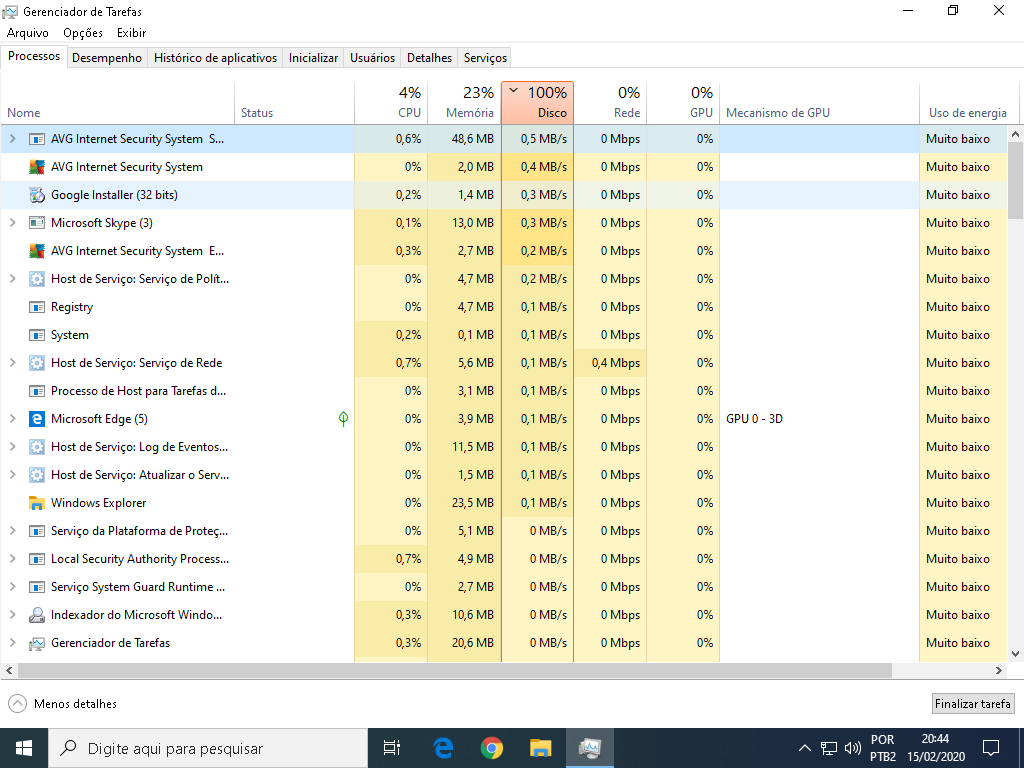This screenshot has width=1024, height=768.
Task: Open the Exibir menu
Action: (x=131, y=33)
